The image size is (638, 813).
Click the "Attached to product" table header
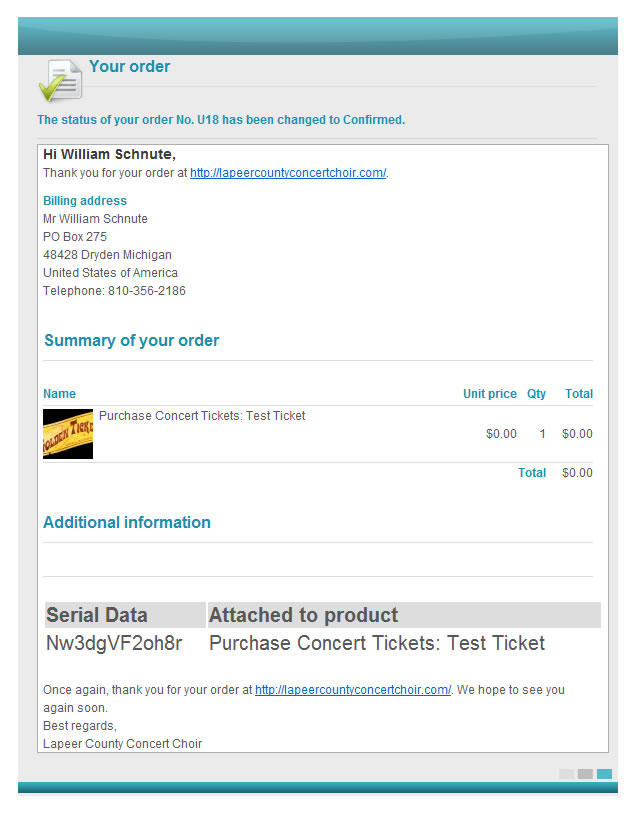pyautogui.click(x=303, y=615)
